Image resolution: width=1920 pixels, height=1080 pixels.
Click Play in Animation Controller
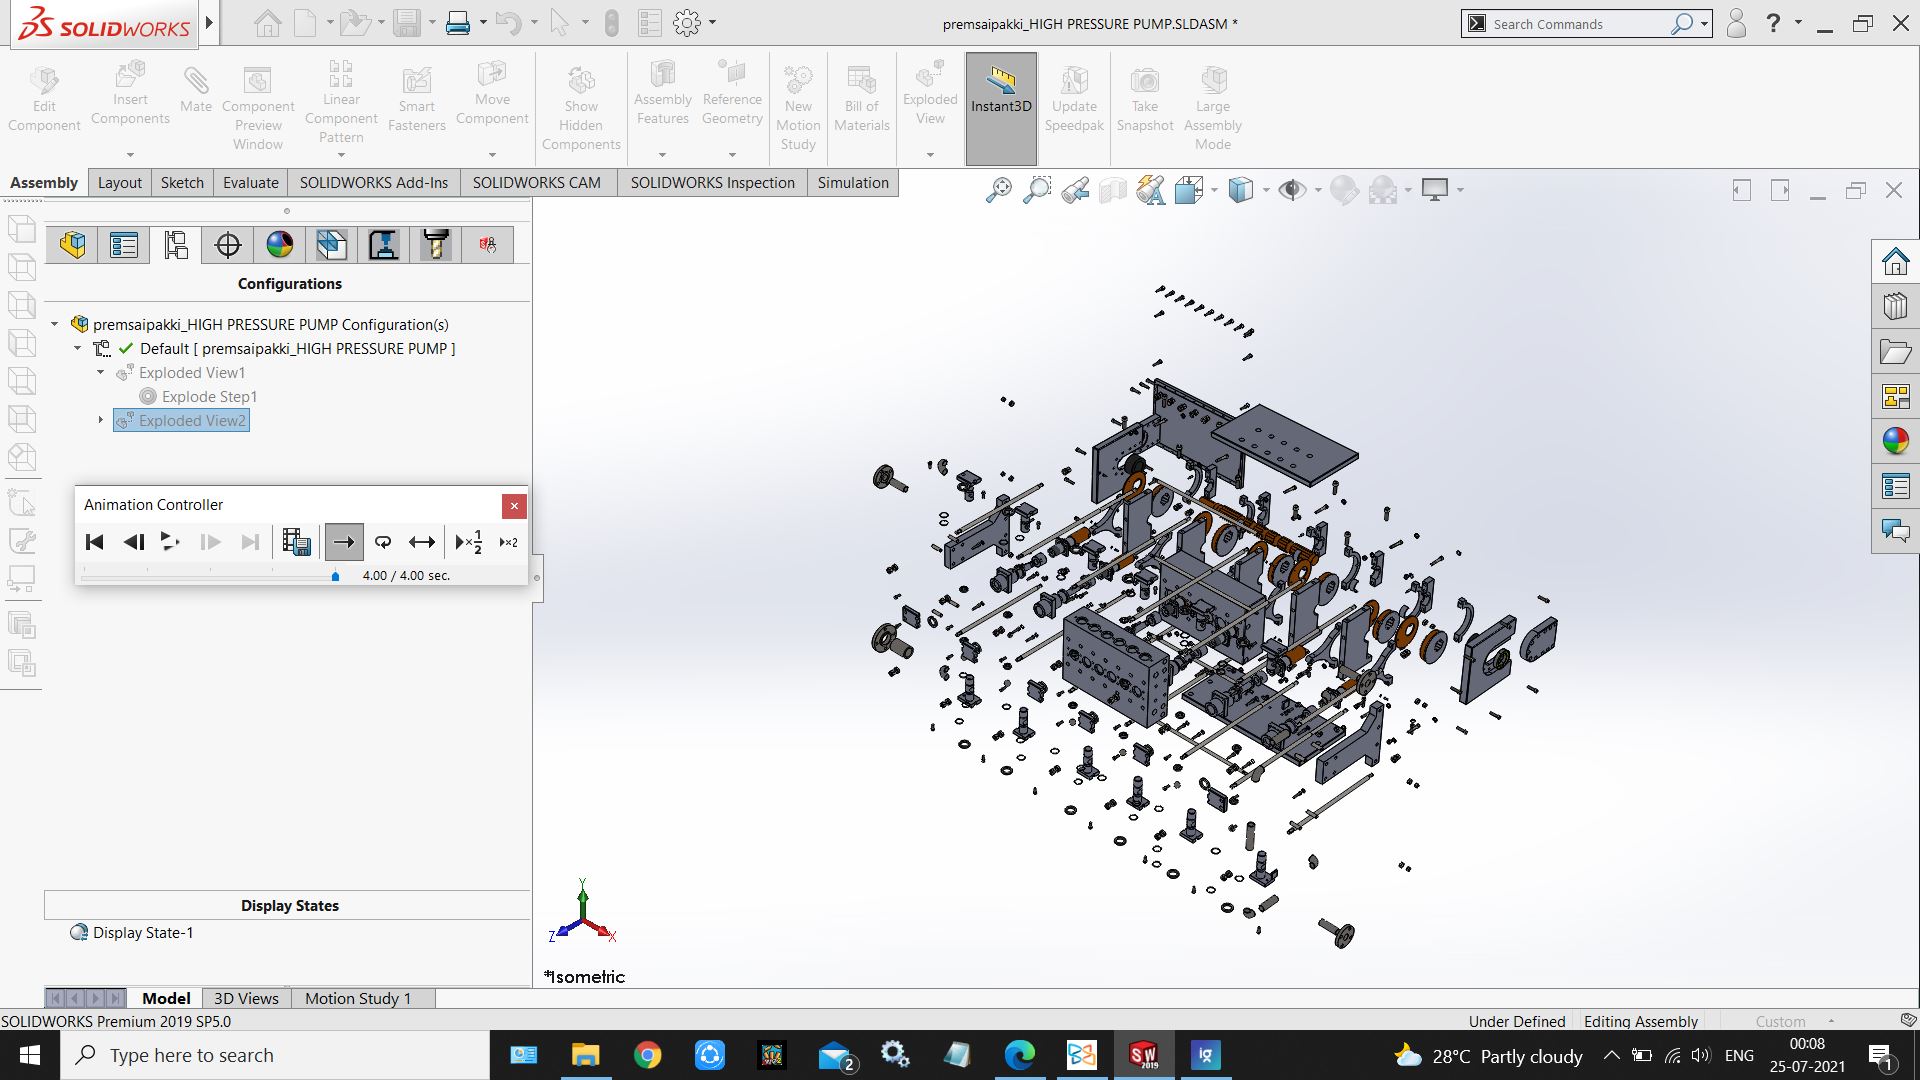tap(170, 542)
